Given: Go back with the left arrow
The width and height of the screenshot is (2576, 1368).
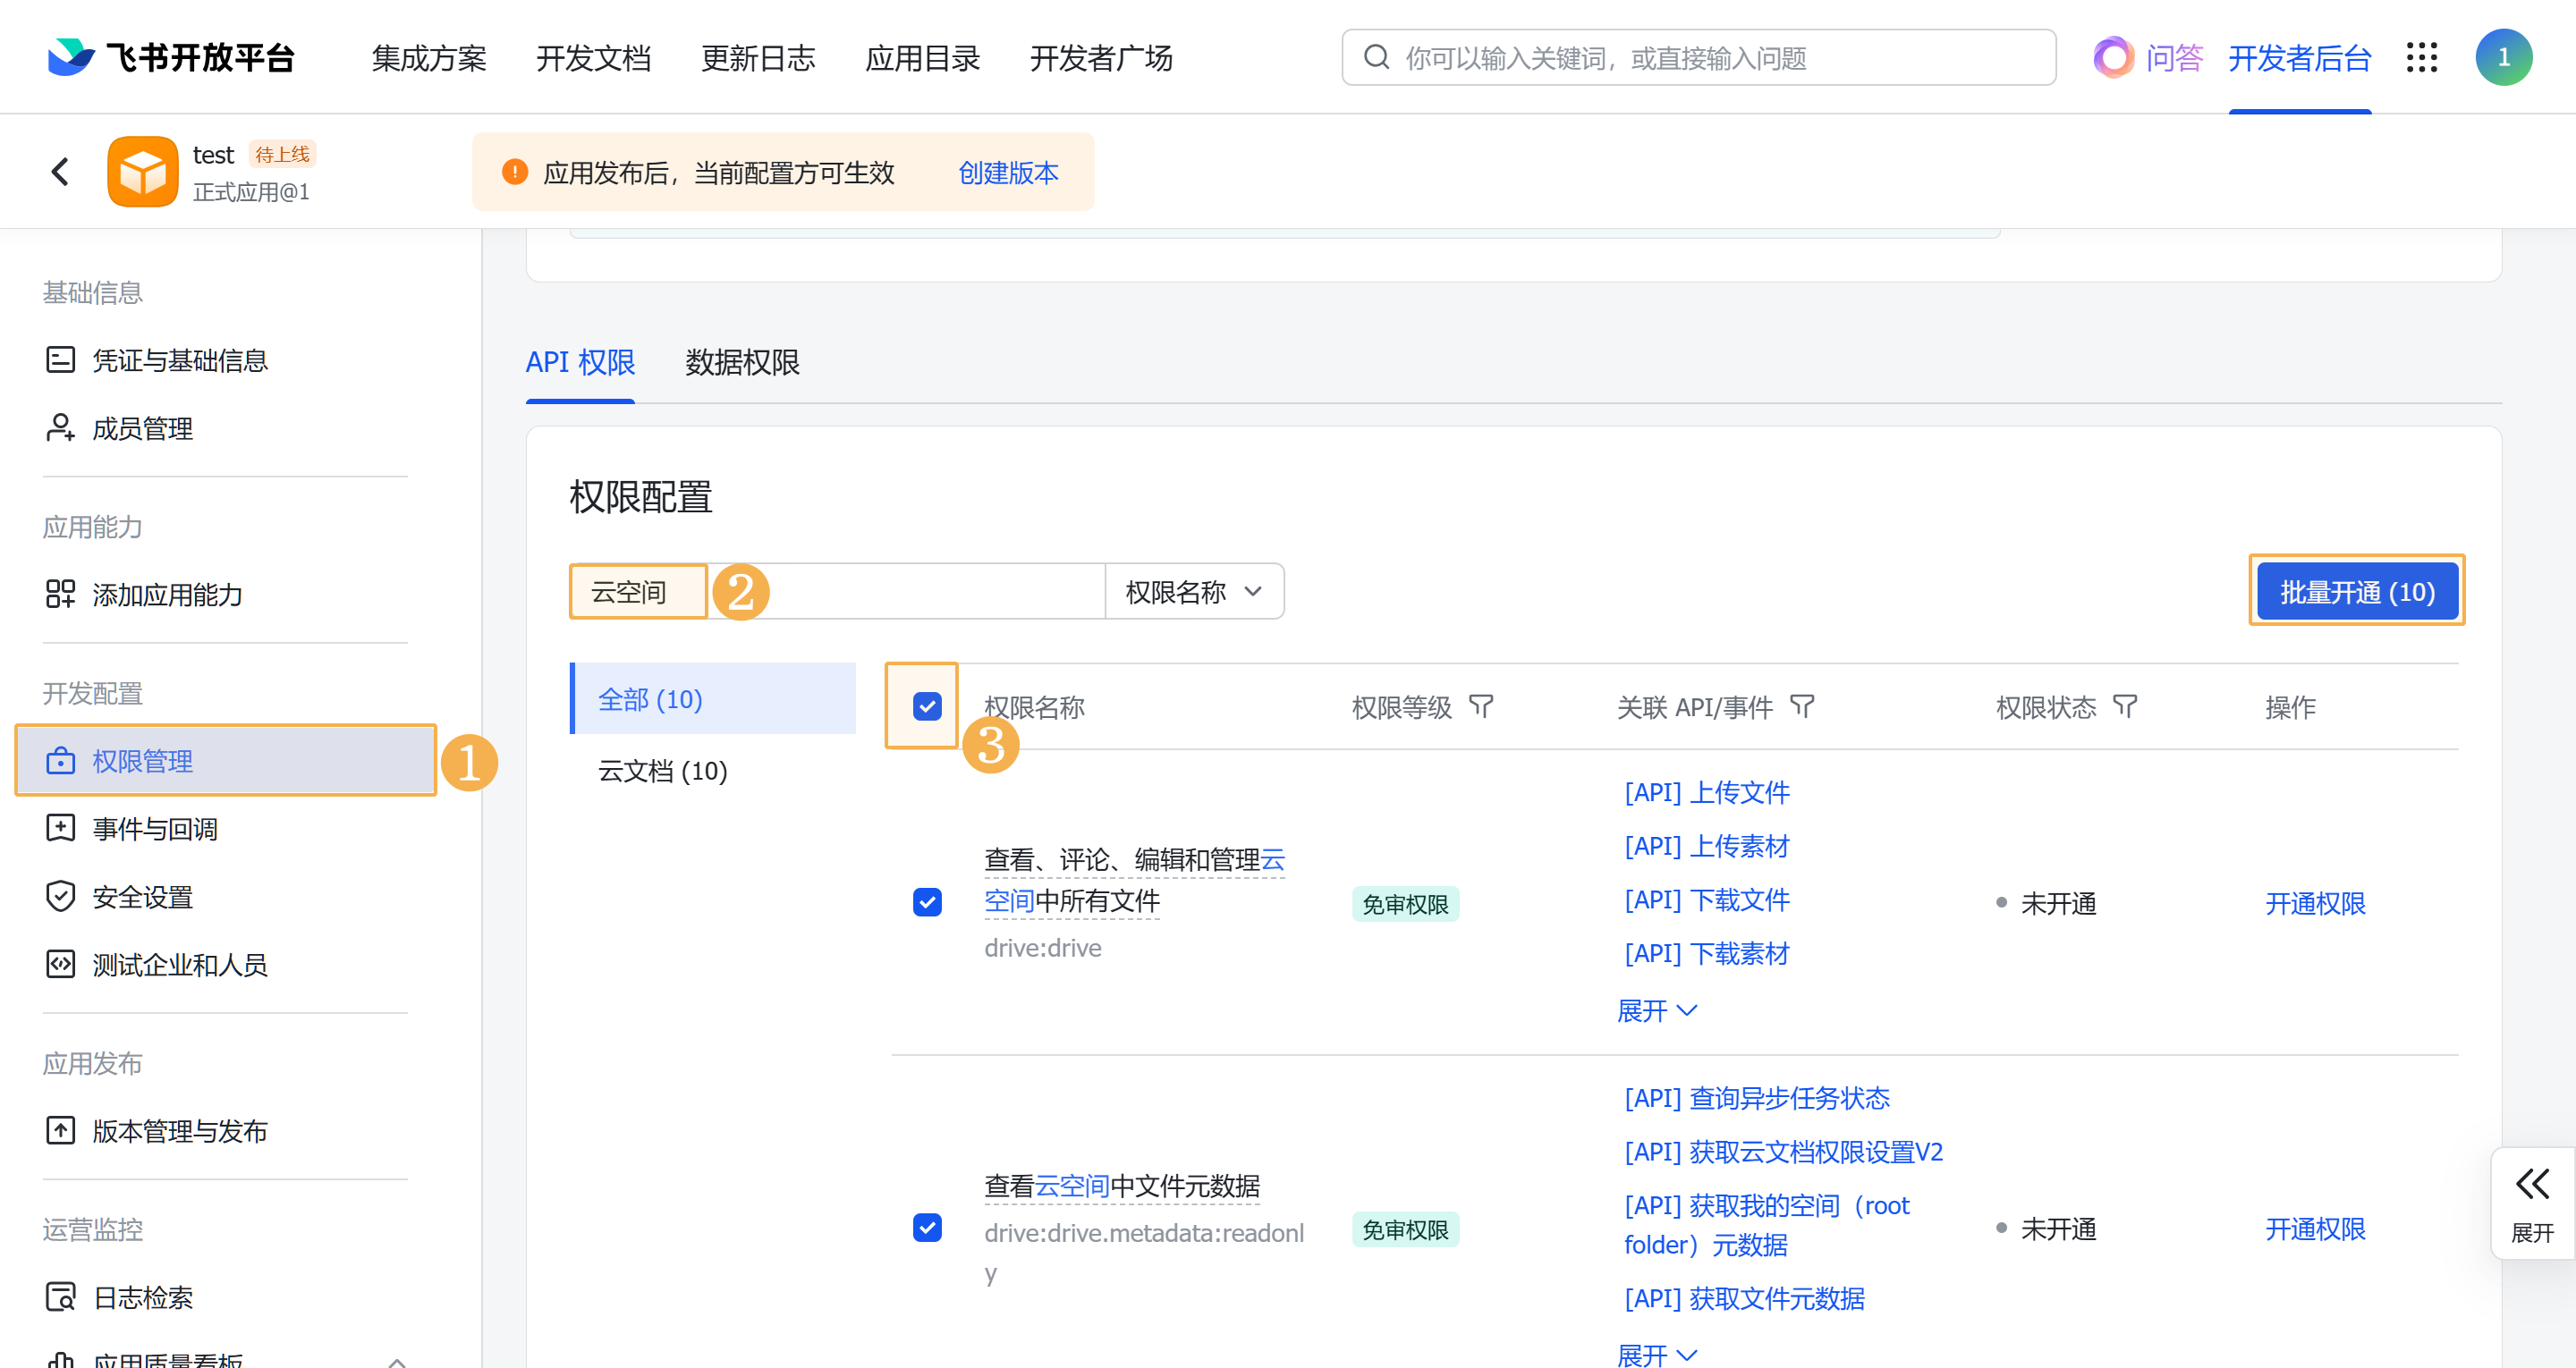Looking at the screenshot, I should point(60,171).
